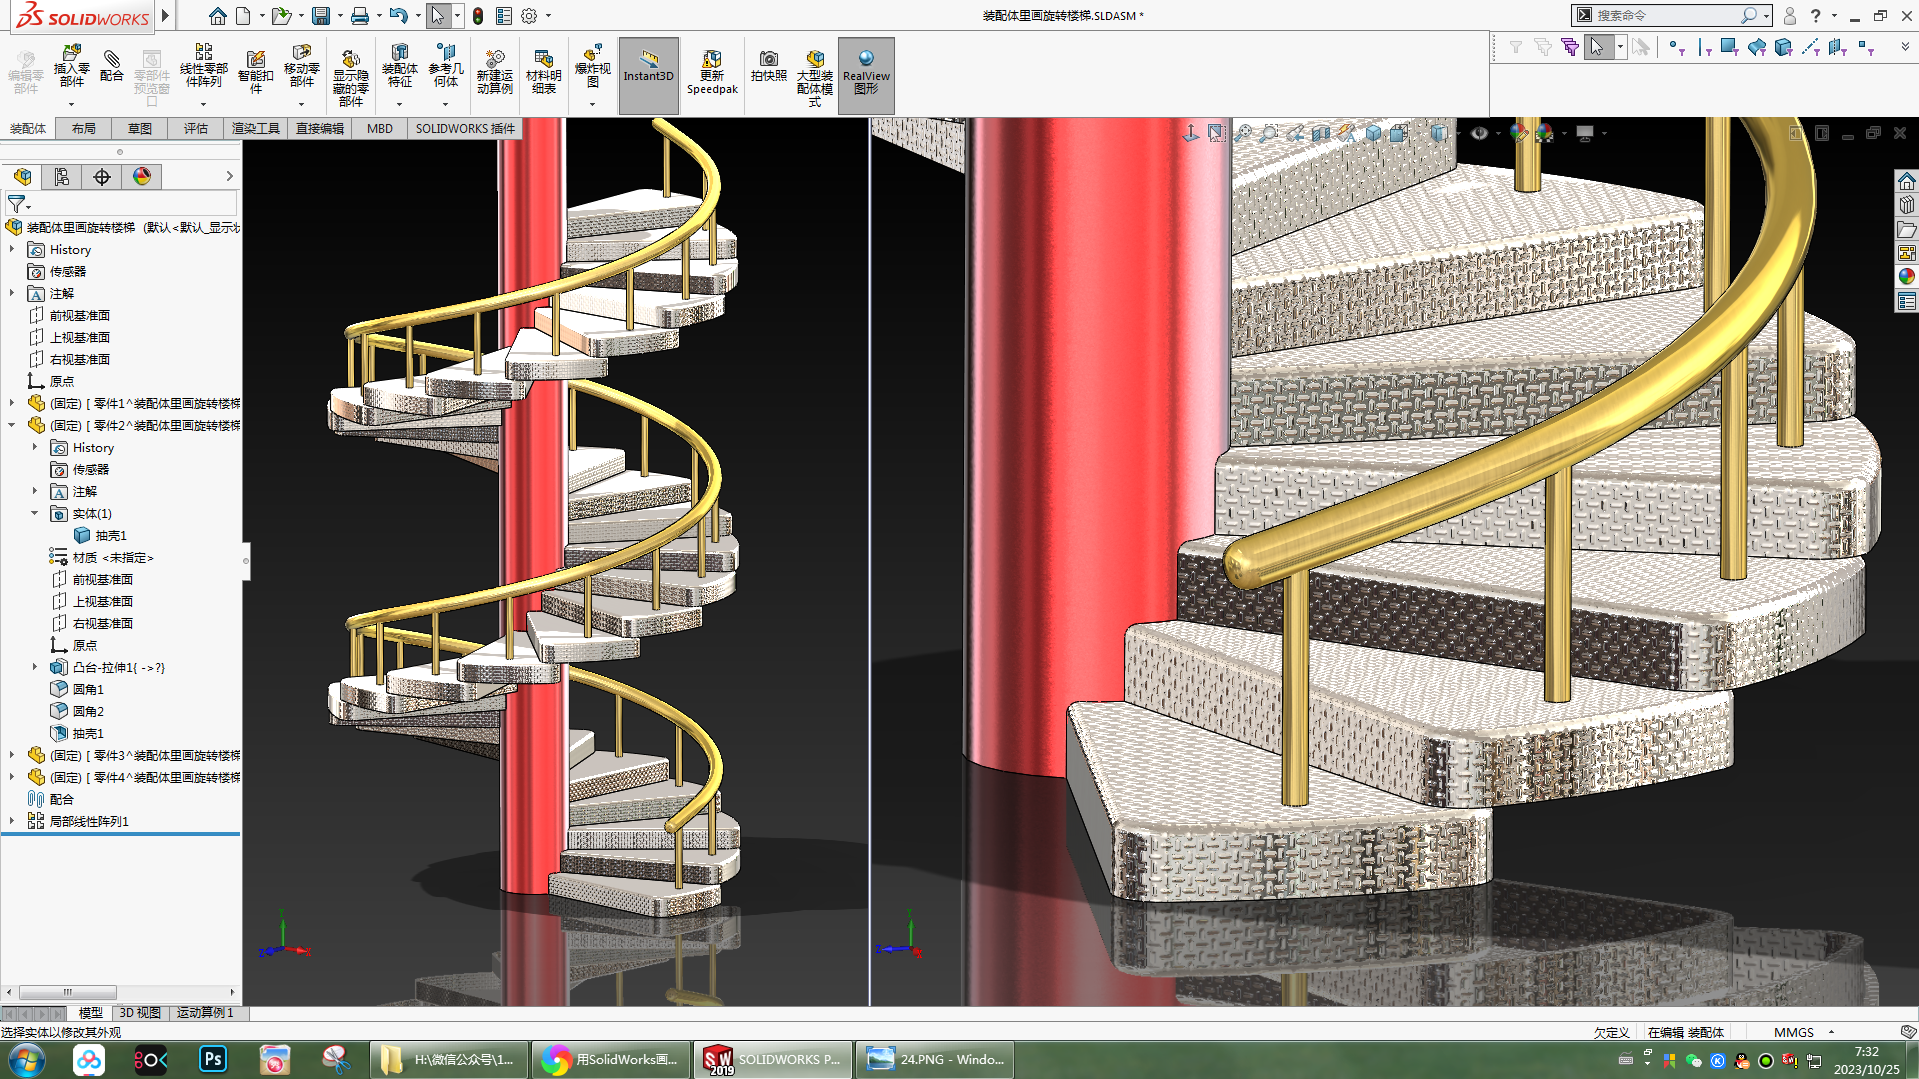Click the Insert Component (插入零部件) tool

pyautogui.click(x=71, y=67)
